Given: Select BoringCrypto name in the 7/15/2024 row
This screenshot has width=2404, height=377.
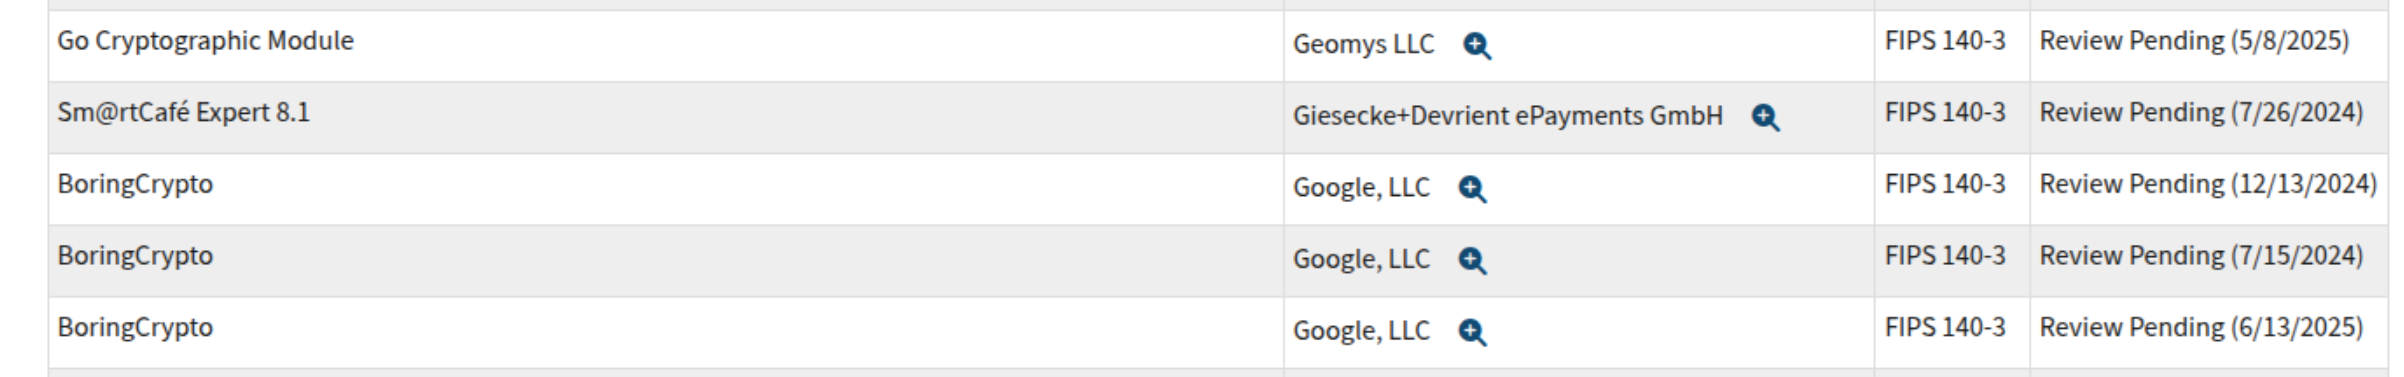Looking at the screenshot, I should [x=135, y=256].
